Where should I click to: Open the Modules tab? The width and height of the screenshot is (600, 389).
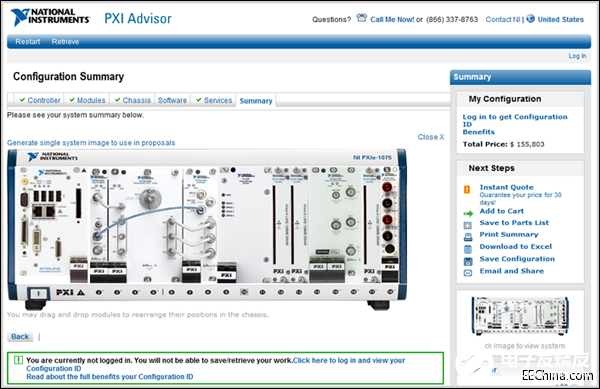coord(87,100)
